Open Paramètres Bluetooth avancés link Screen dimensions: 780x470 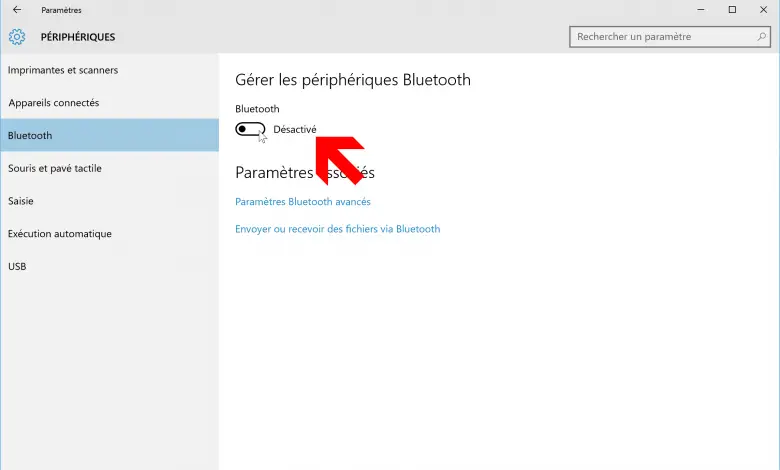click(302, 201)
